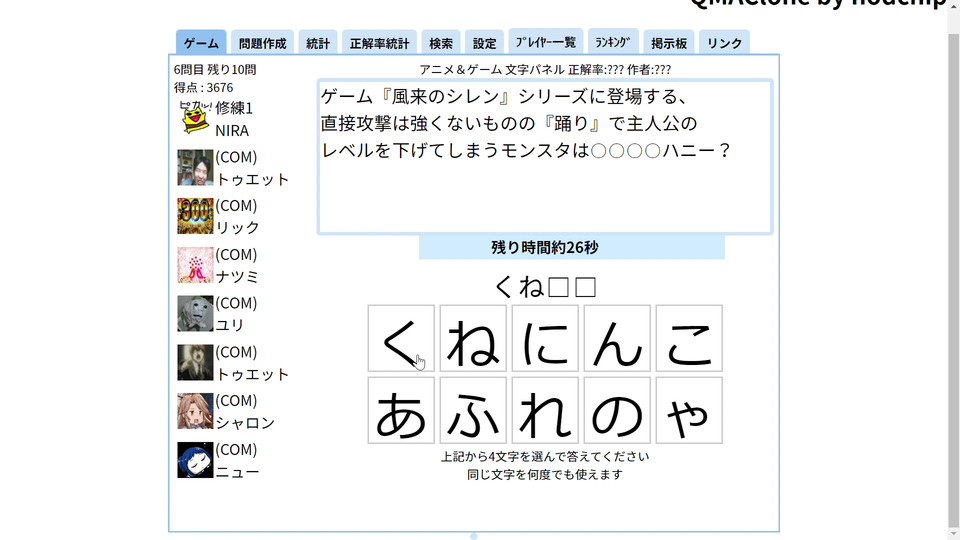This screenshot has height=540, width=960.
Task: Click the 残り時間約26秒 timer bar
Action: pos(572,247)
